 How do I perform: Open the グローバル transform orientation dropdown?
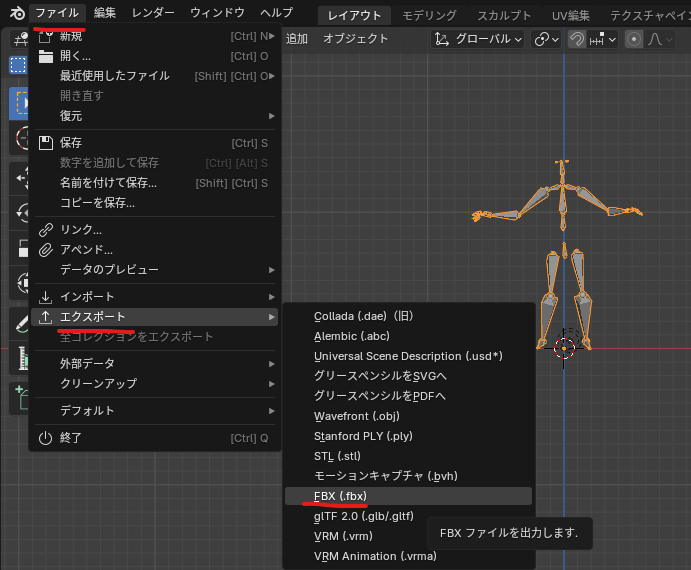point(477,39)
